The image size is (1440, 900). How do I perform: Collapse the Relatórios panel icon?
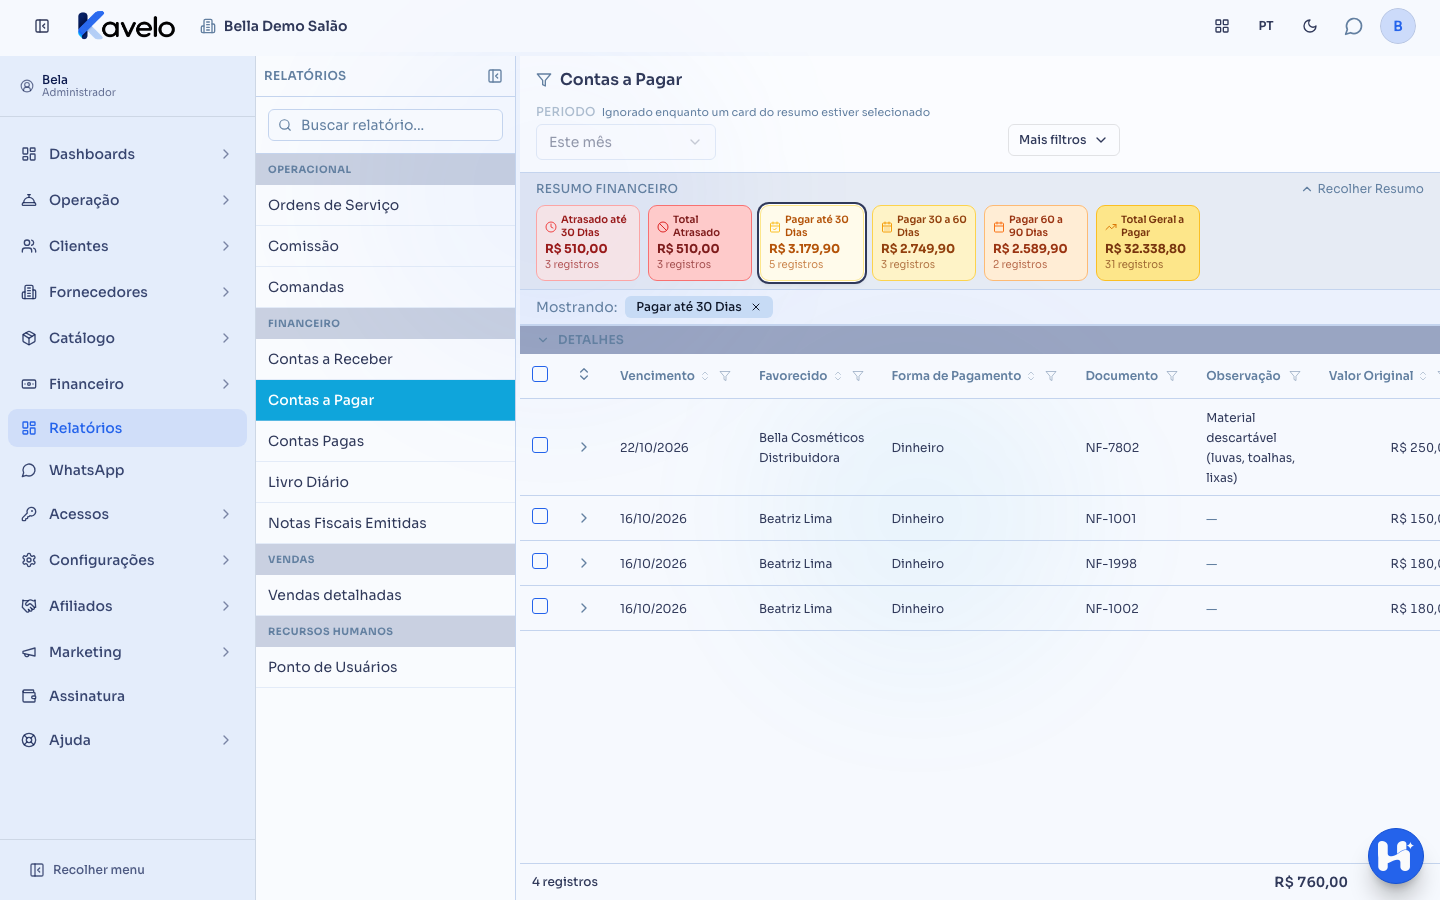[495, 76]
